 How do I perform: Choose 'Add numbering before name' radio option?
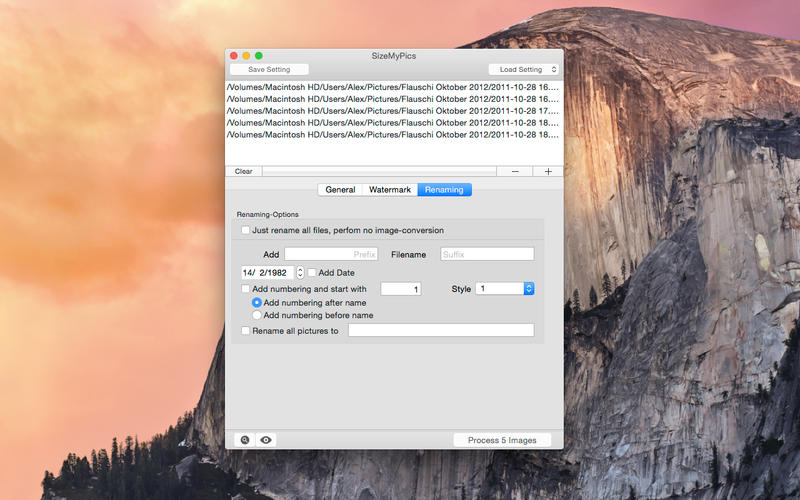257,315
